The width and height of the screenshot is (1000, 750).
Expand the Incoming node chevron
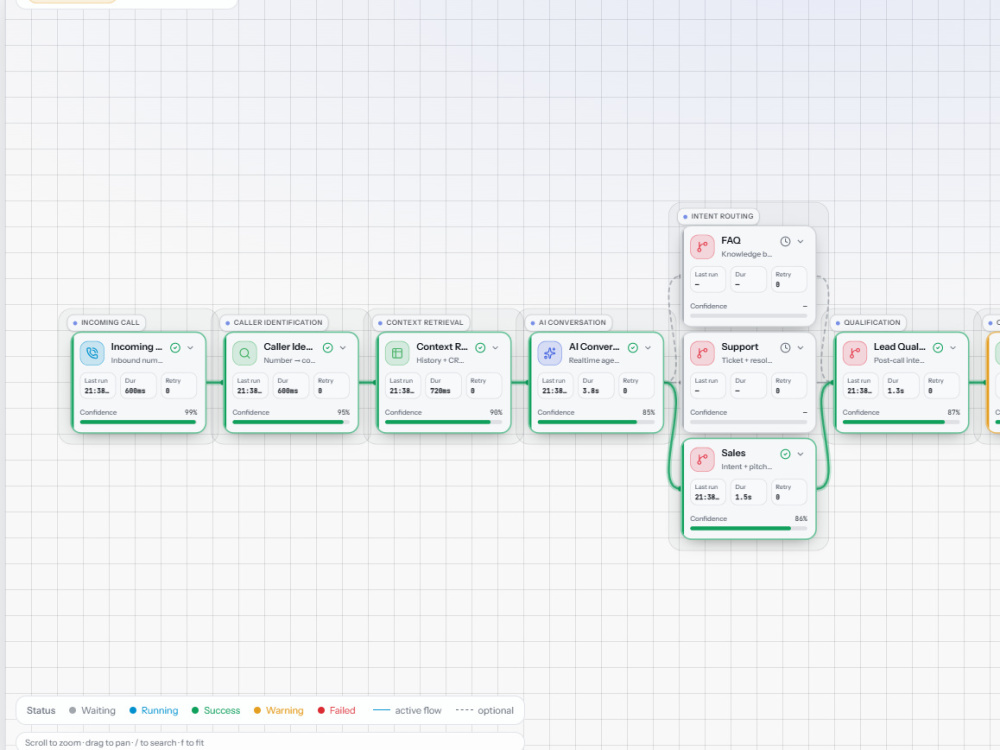coord(190,348)
